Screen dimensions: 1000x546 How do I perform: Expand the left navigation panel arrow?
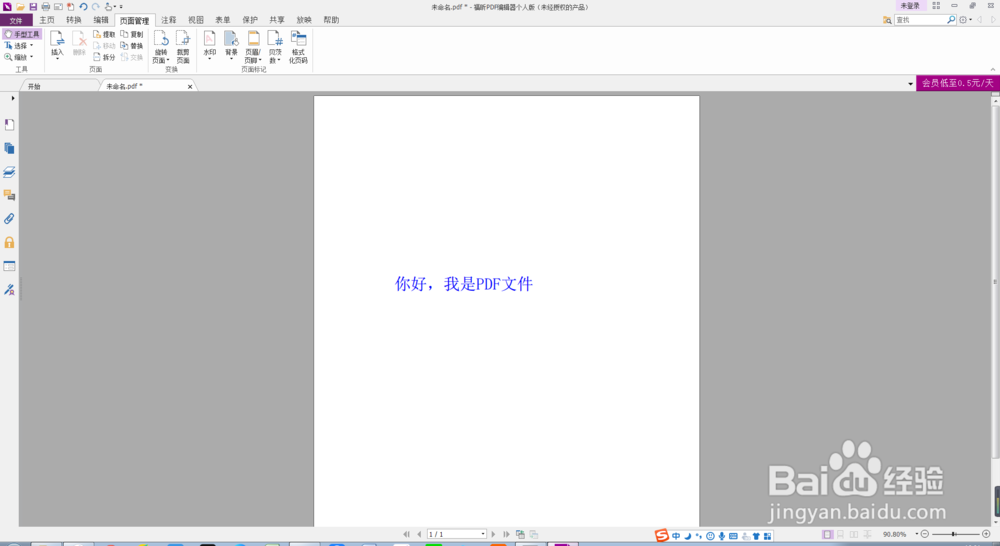pos(13,98)
